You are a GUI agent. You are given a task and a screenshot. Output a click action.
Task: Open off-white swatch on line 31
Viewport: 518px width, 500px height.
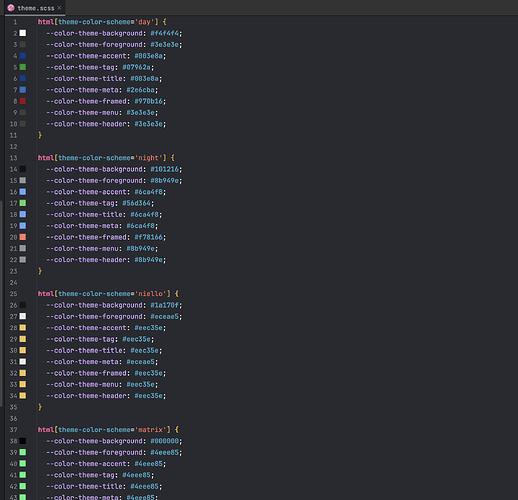tap(23, 362)
